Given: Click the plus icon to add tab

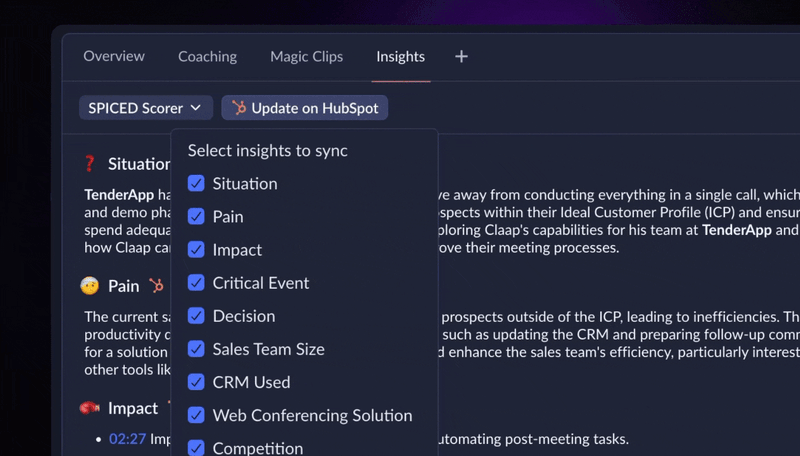Looking at the screenshot, I should [x=461, y=56].
